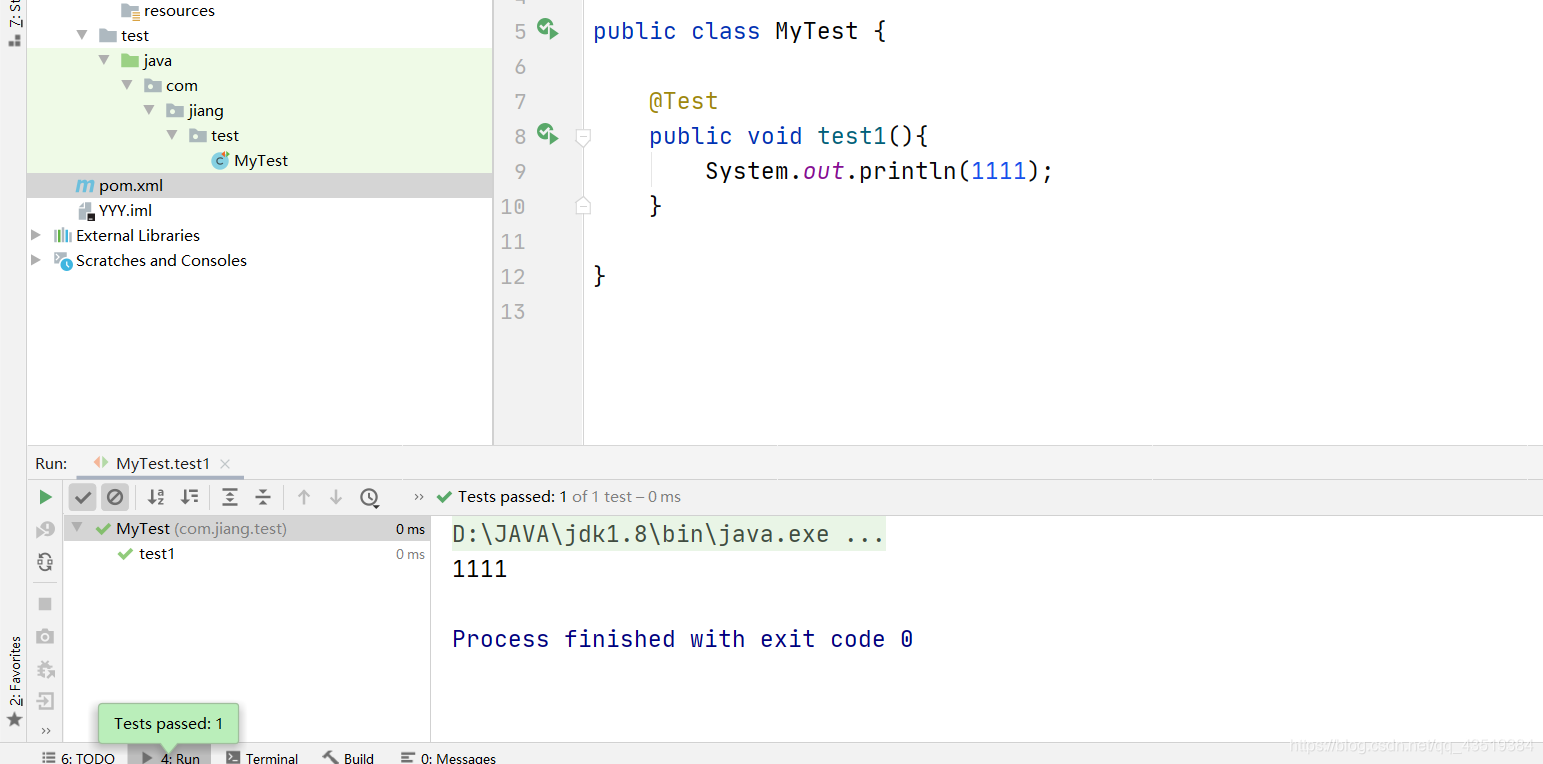1543x764 pixels.
Task: Open the 2: Favorites side panel
Action: click(14, 680)
